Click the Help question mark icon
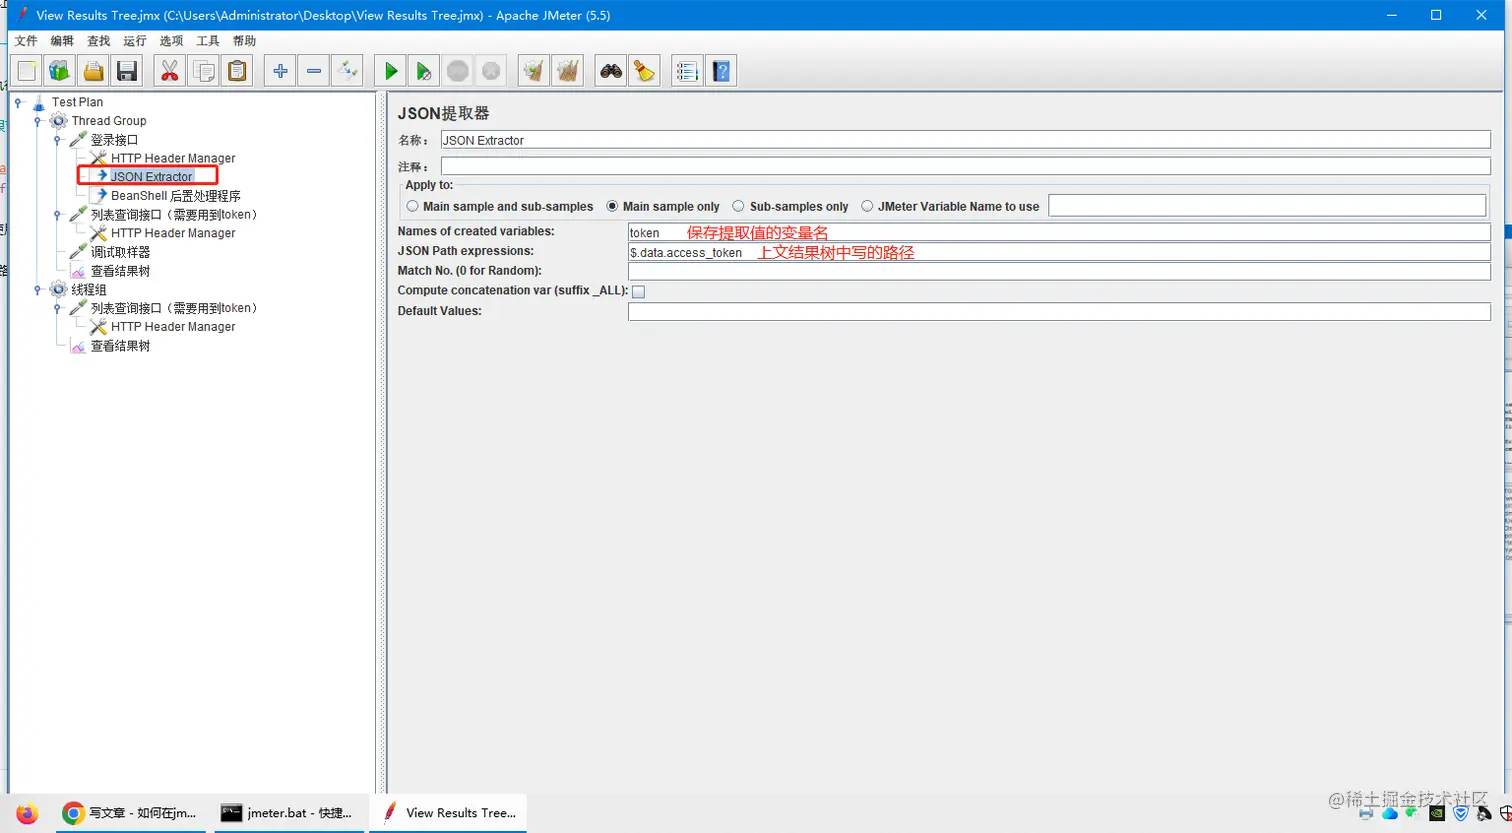Image resolution: width=1512 pixels, height=833 pixels. point(721,71)
